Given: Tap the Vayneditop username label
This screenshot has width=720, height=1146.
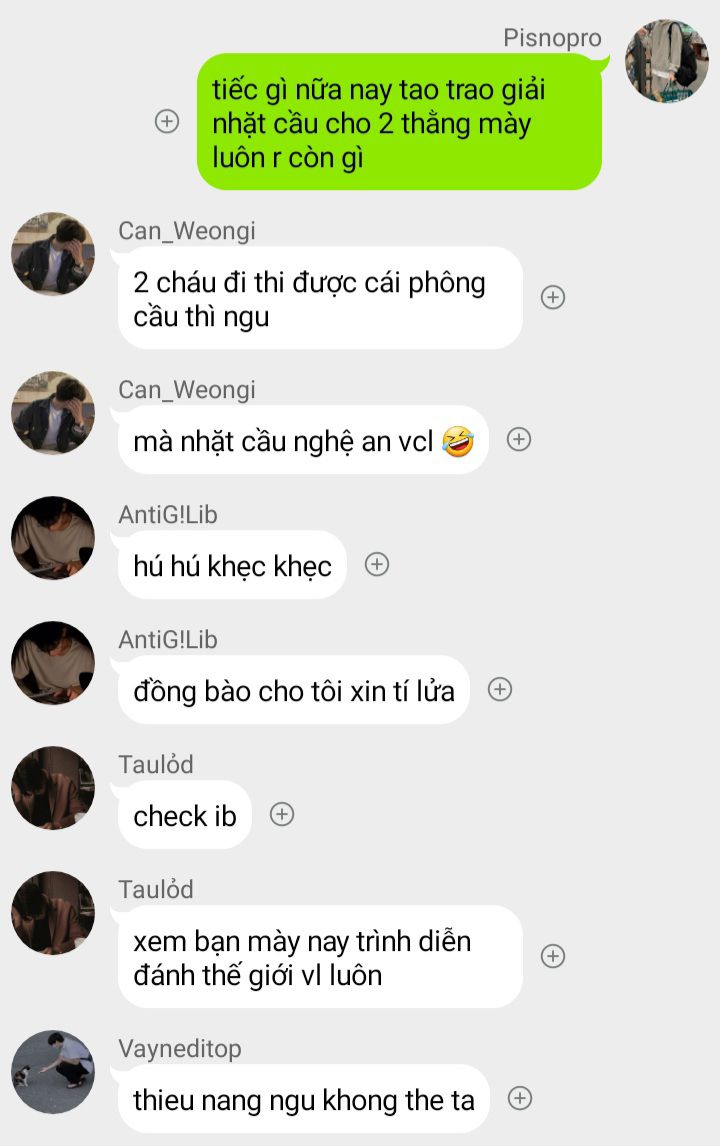Looking at the screenshot, I should pos(180,1049).
